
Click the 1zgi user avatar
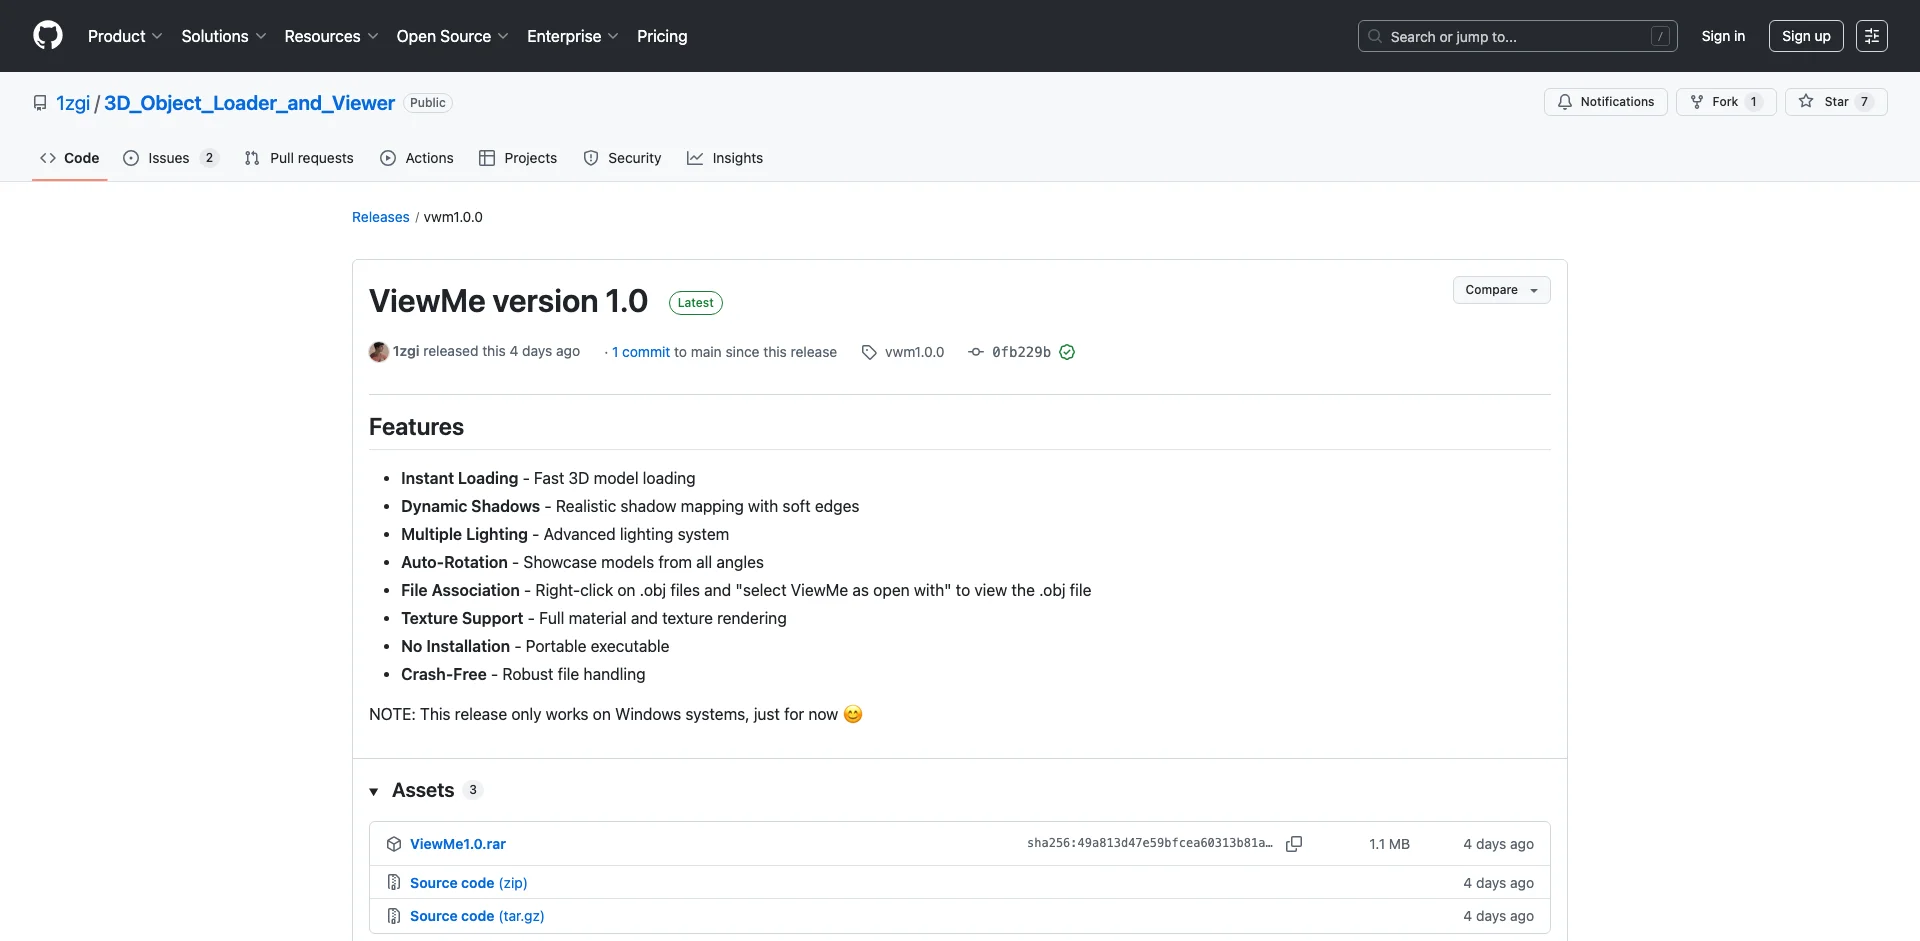[x=379, y=352]
